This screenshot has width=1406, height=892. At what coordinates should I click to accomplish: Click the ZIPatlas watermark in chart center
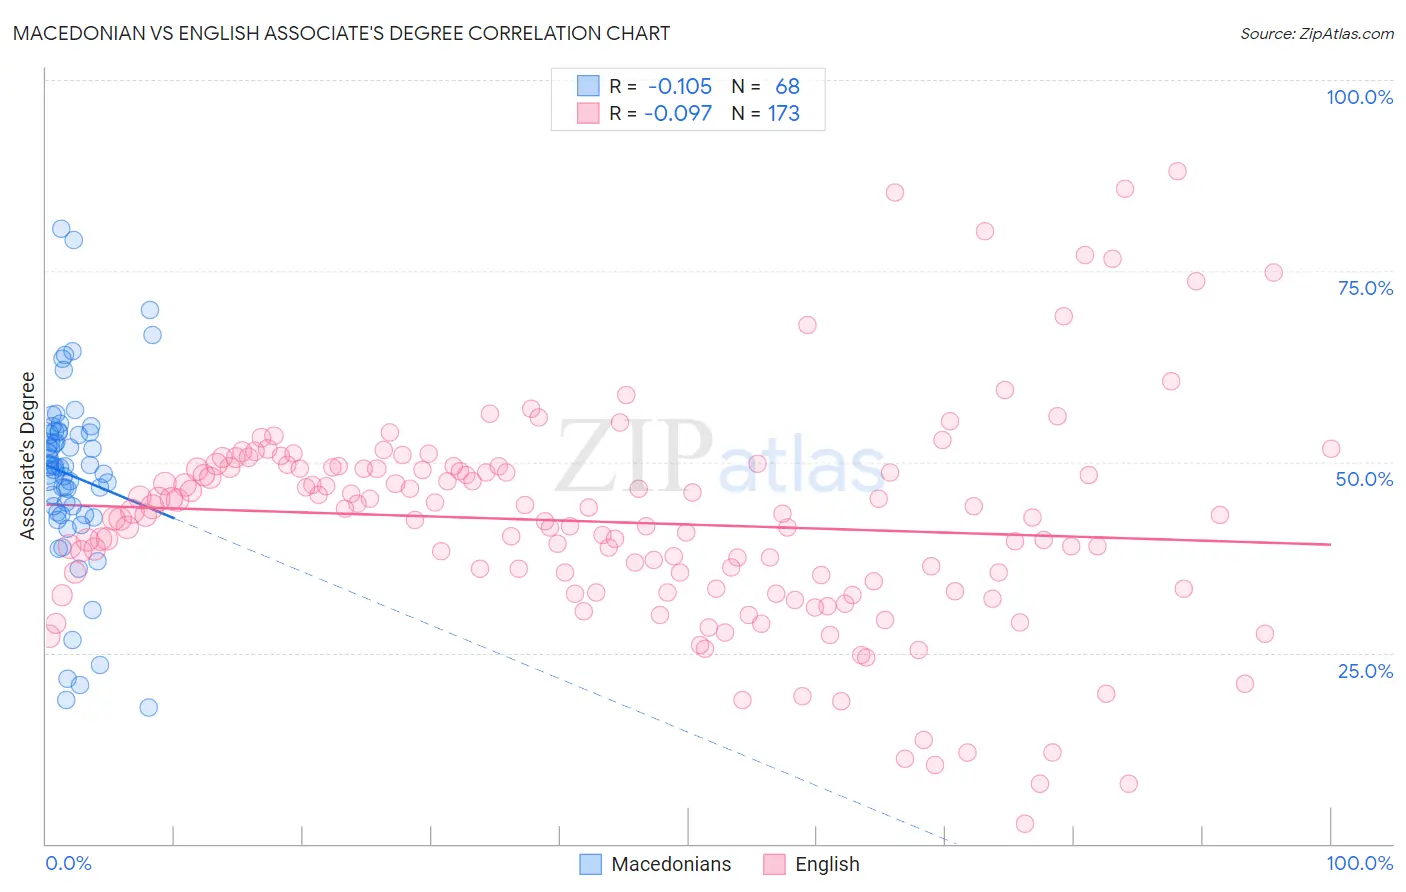coord(720,458)
